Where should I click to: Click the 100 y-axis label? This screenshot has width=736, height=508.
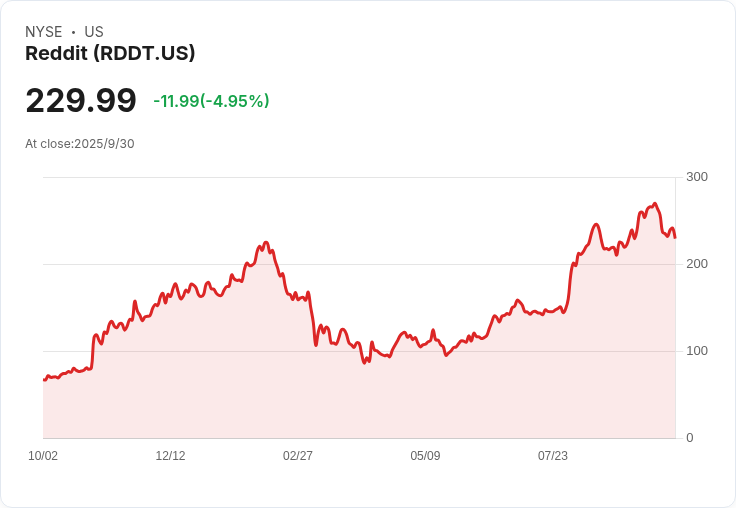697,351
